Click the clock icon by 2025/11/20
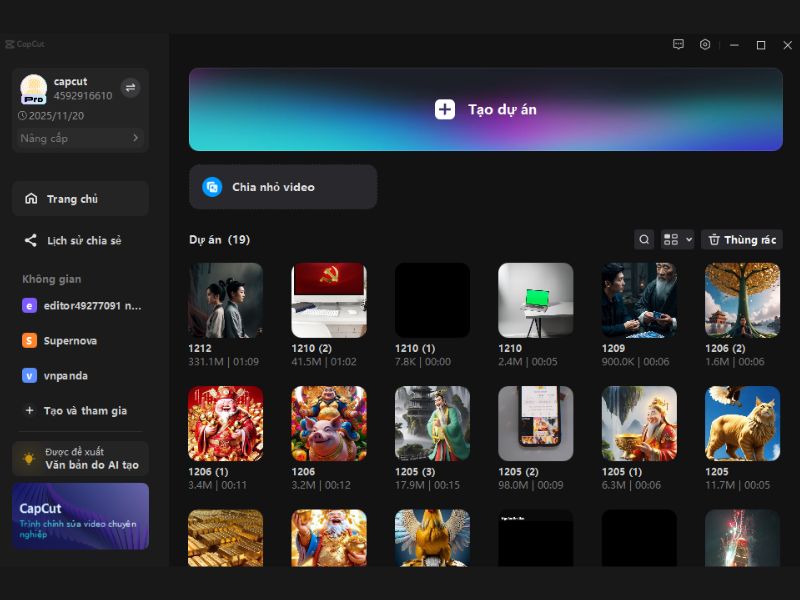 [x=22, y=115]
